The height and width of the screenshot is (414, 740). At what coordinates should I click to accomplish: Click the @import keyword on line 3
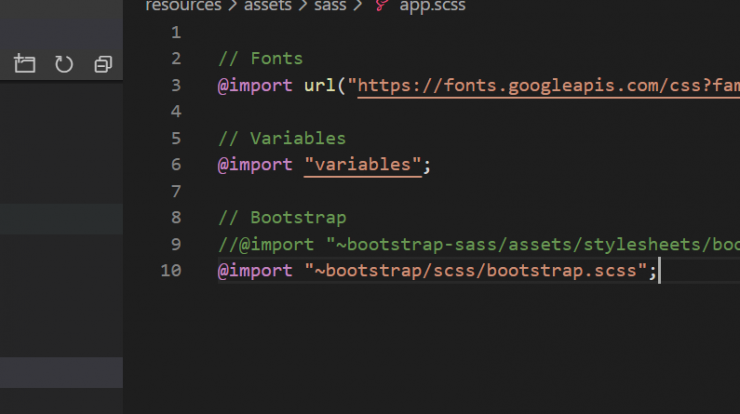[255, 86]
